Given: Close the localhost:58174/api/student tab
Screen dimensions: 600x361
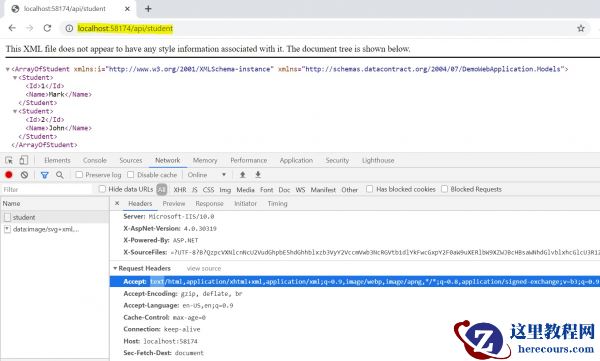Looking at the screenshot, I should point(127,9).
